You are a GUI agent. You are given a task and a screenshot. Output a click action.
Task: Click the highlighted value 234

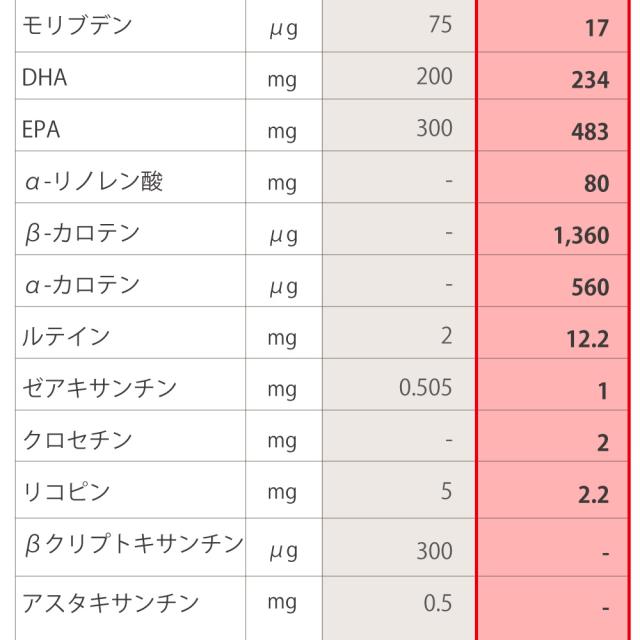coord(590,80)
